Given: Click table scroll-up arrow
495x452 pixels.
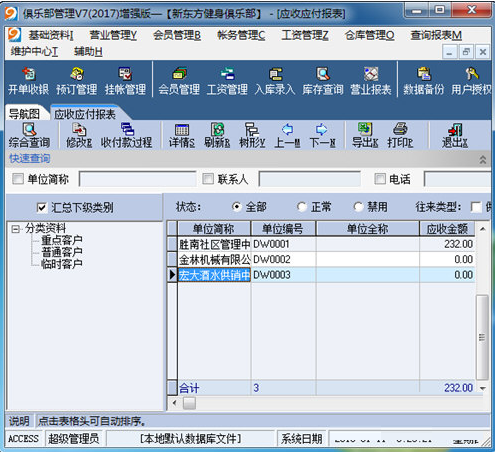Looking at the screenshot, I should tap(482, 229).
